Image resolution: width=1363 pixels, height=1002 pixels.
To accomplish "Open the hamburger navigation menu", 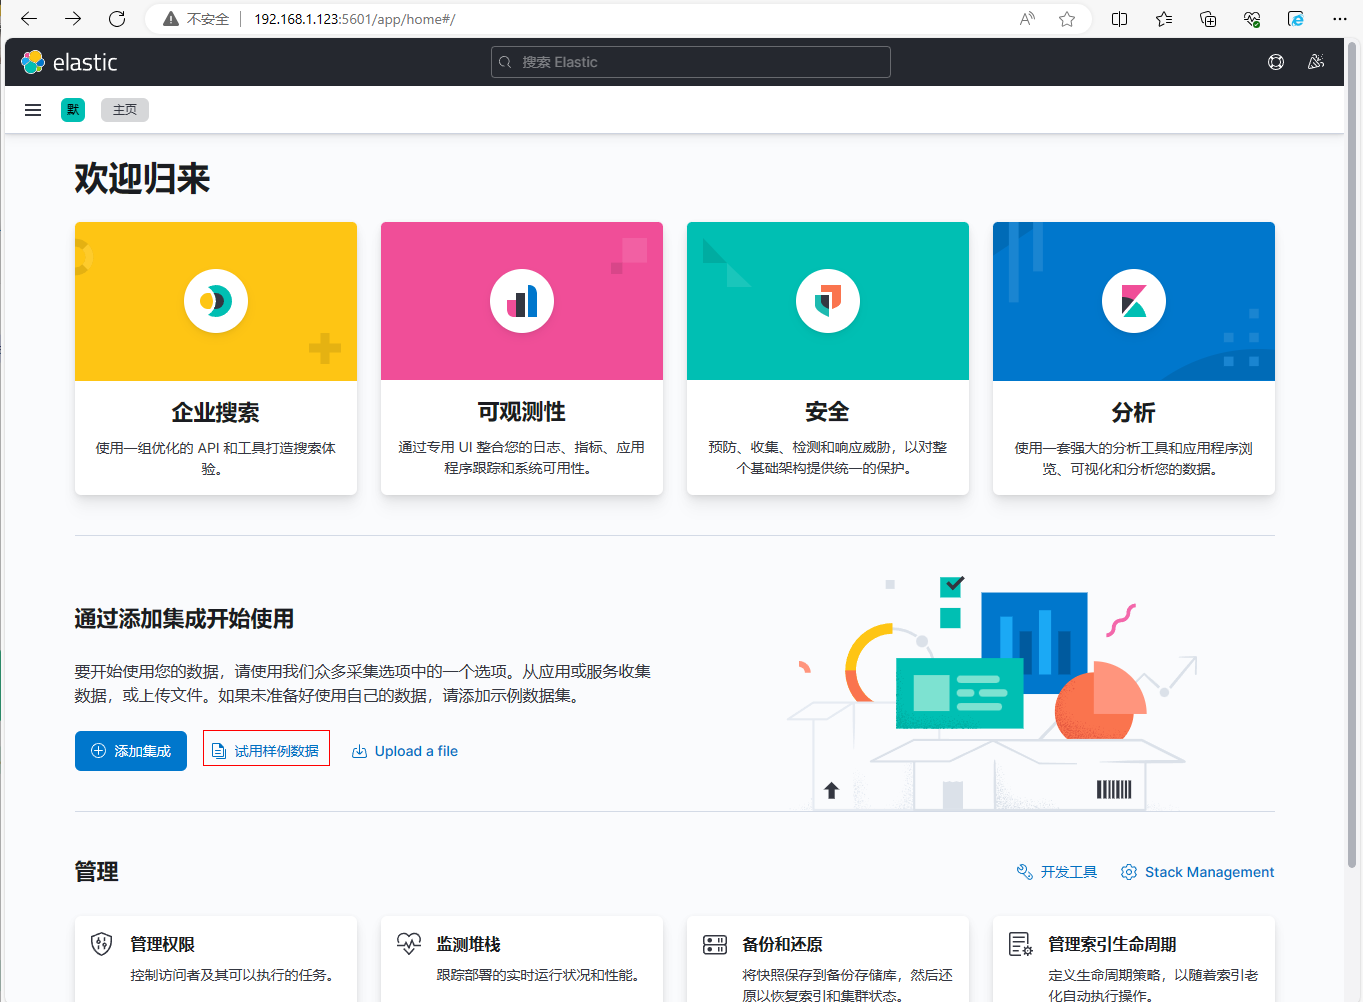I will pyautogui.click(x=33, y=110).
